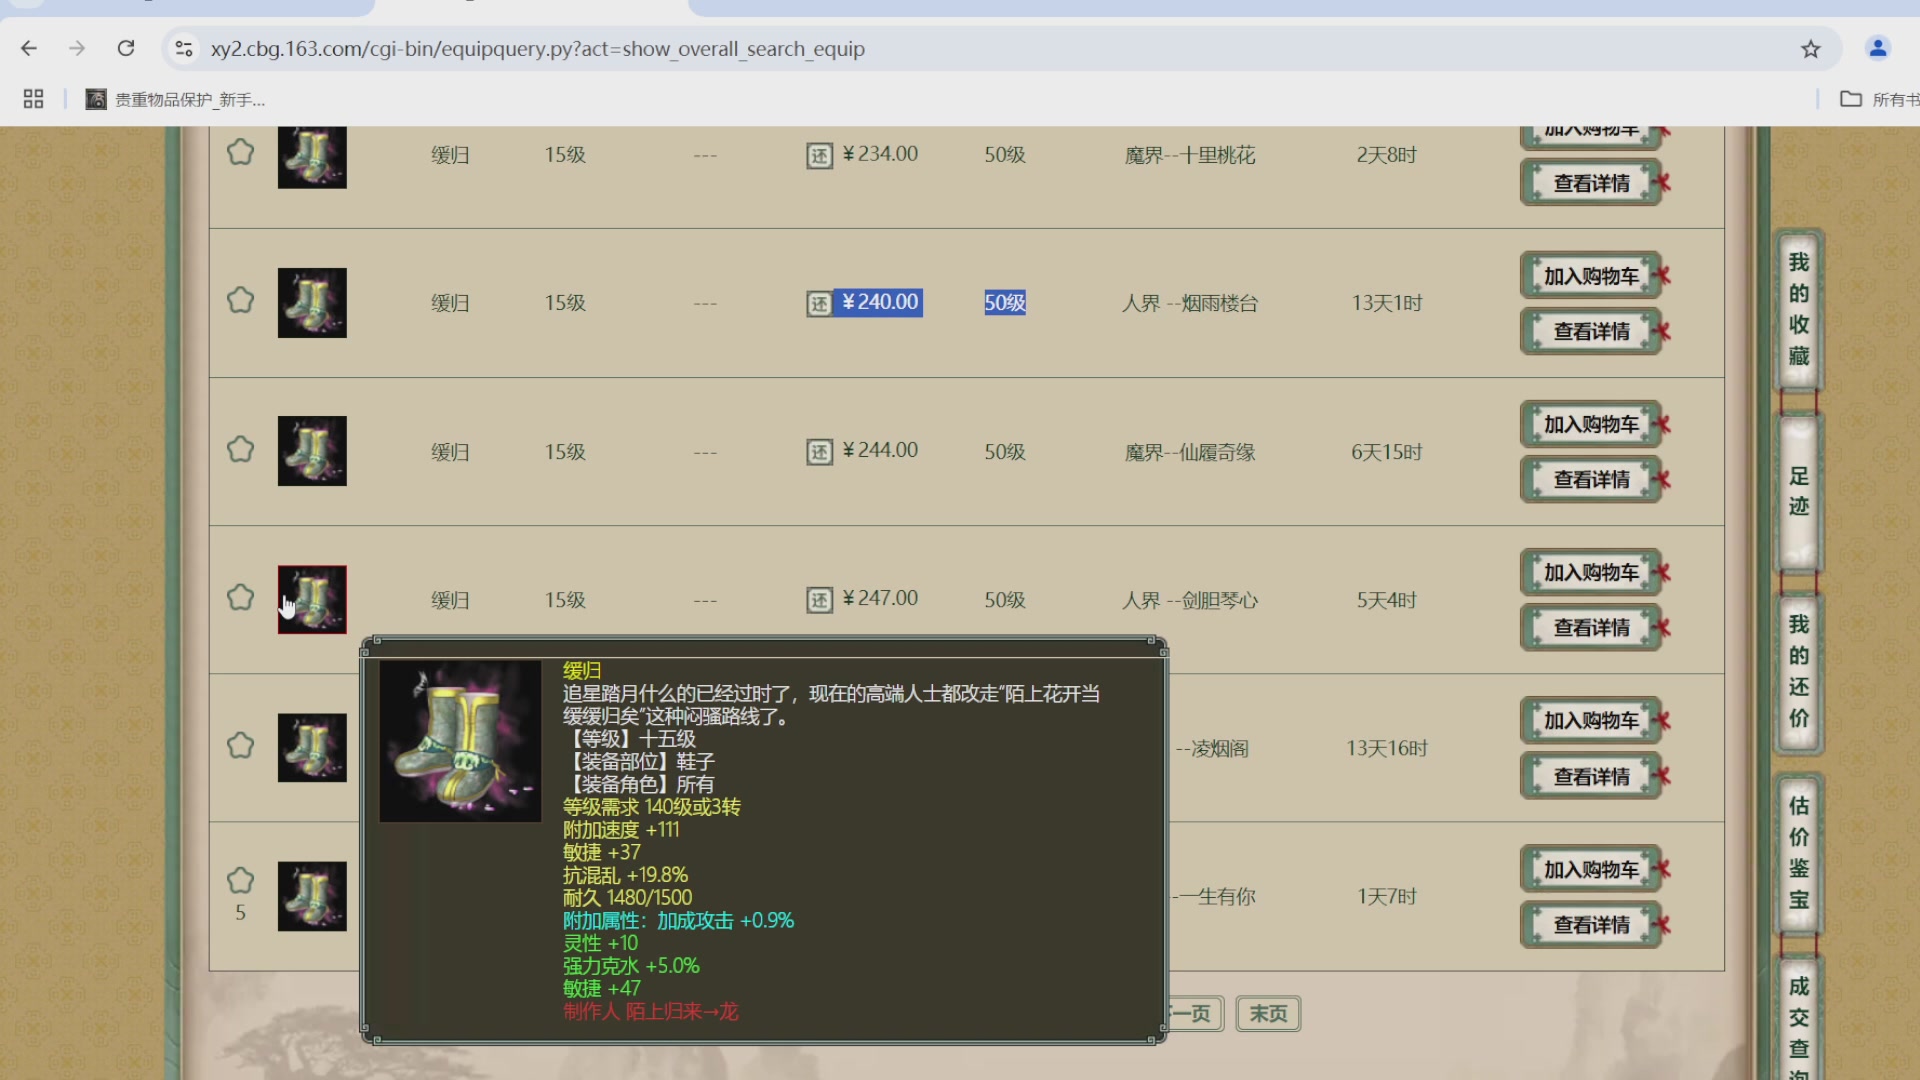Click server name 人界 --剑胆琴心
1920x1080 pixels.
click(1189, 600)
